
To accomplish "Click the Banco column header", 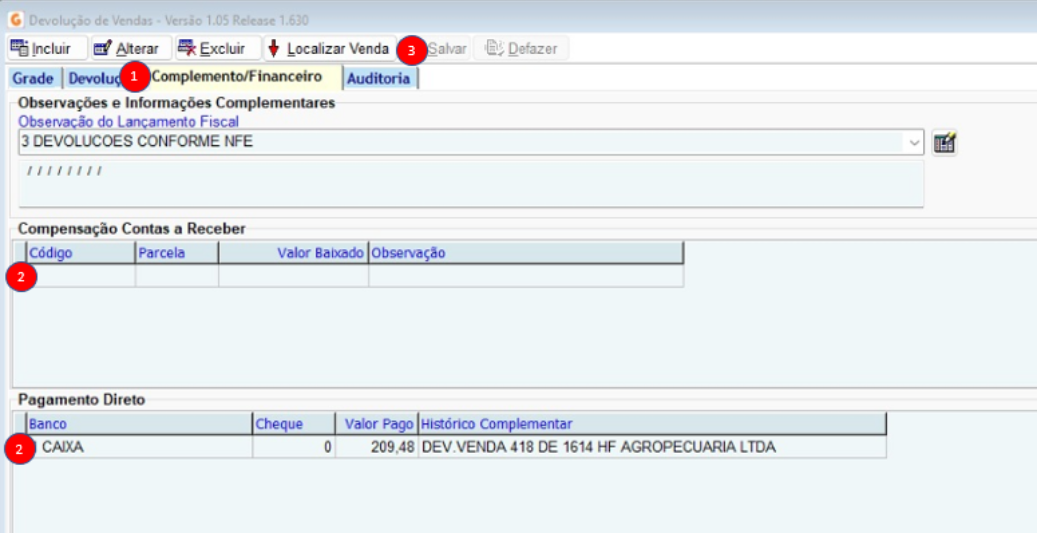I will coord(139,424).
